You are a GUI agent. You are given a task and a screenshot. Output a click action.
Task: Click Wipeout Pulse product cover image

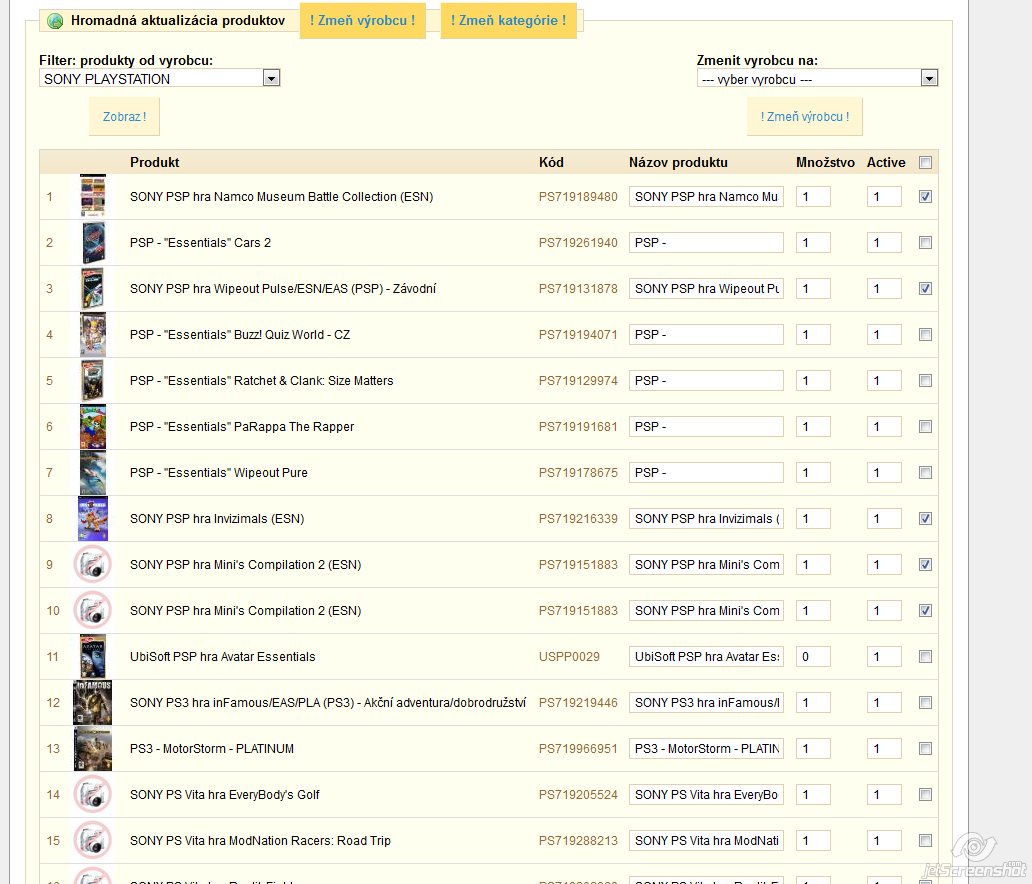[93, 288]
